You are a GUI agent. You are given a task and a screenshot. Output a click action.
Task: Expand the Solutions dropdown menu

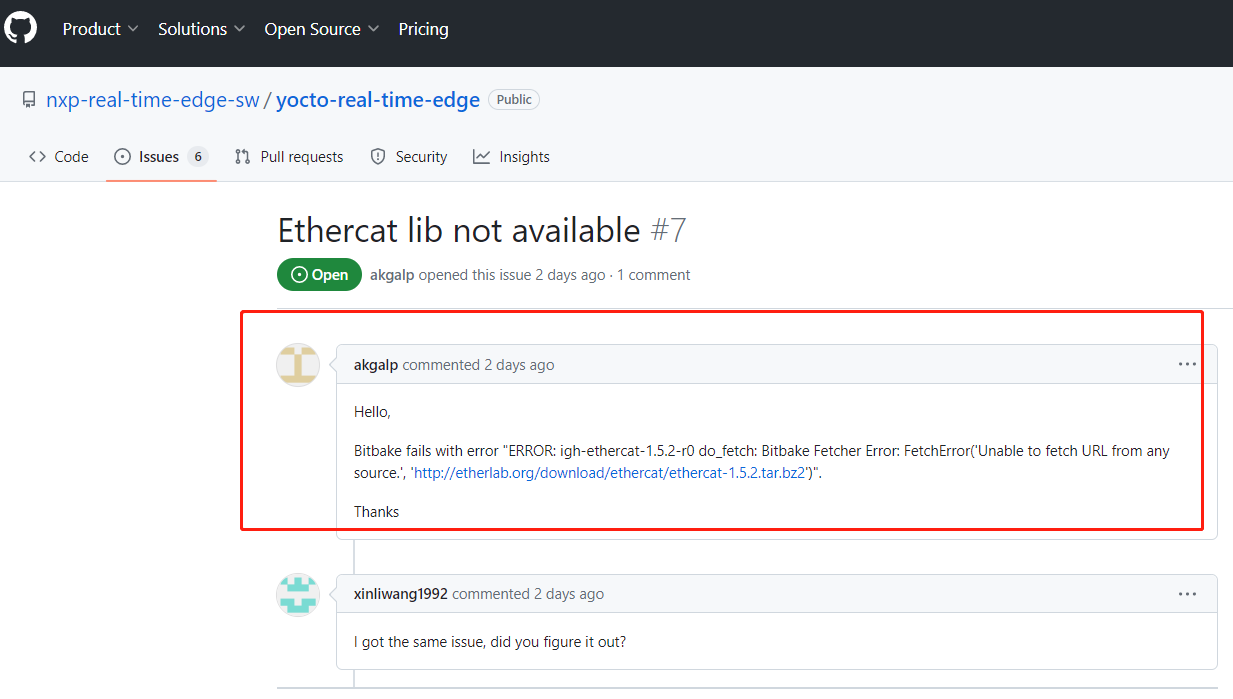click(201, 29)
